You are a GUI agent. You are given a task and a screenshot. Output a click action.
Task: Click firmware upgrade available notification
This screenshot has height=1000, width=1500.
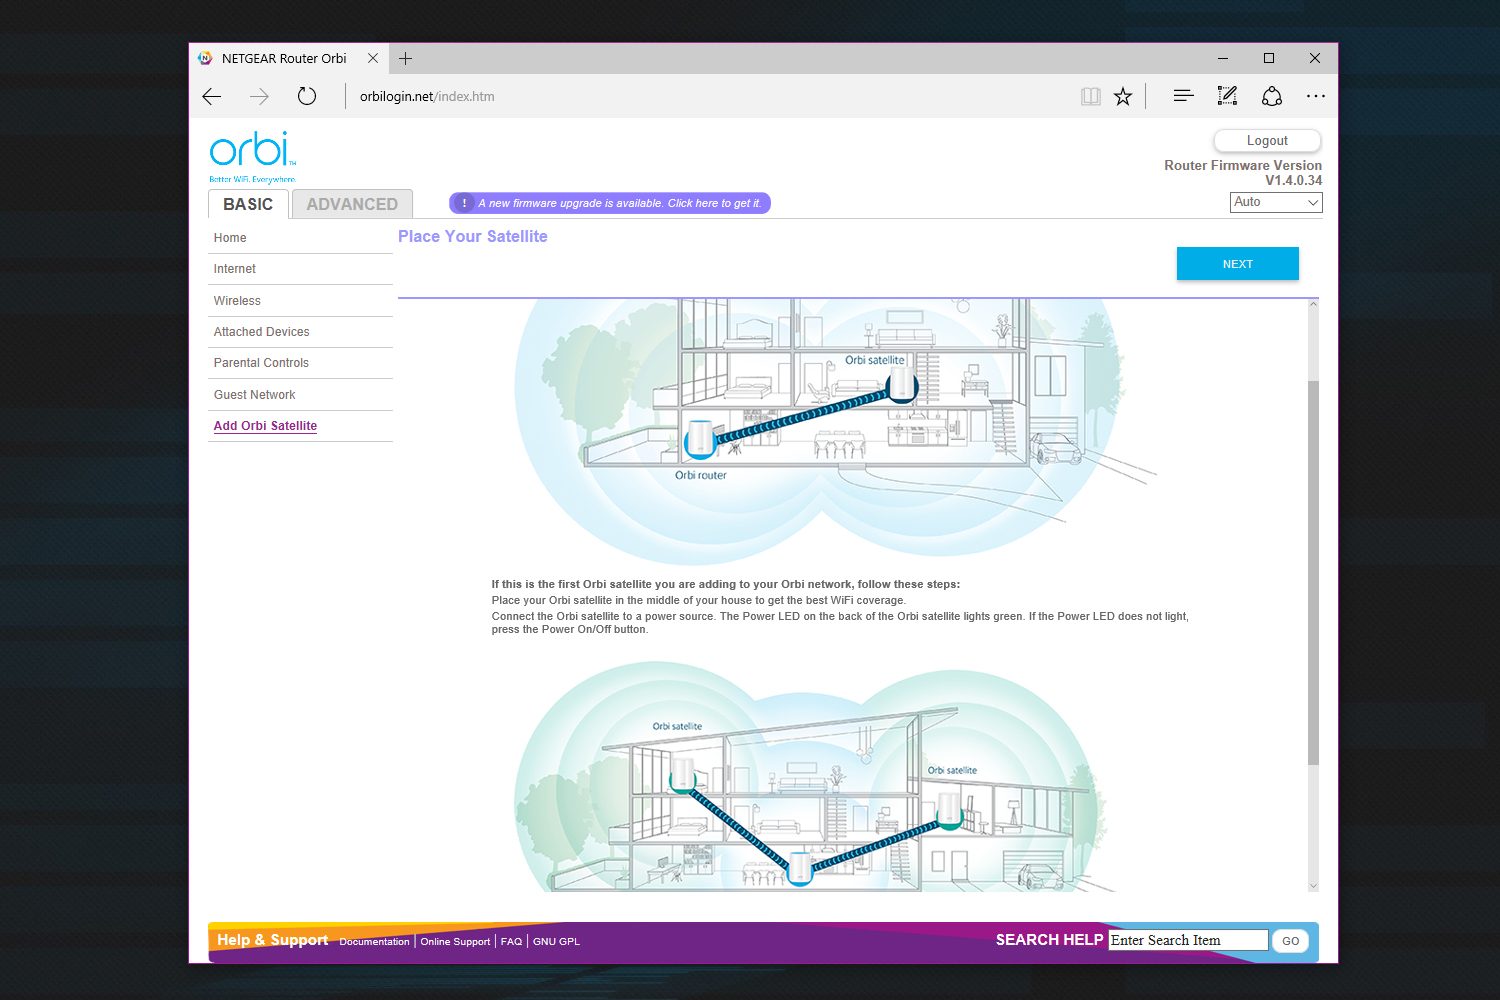(610, 203)
